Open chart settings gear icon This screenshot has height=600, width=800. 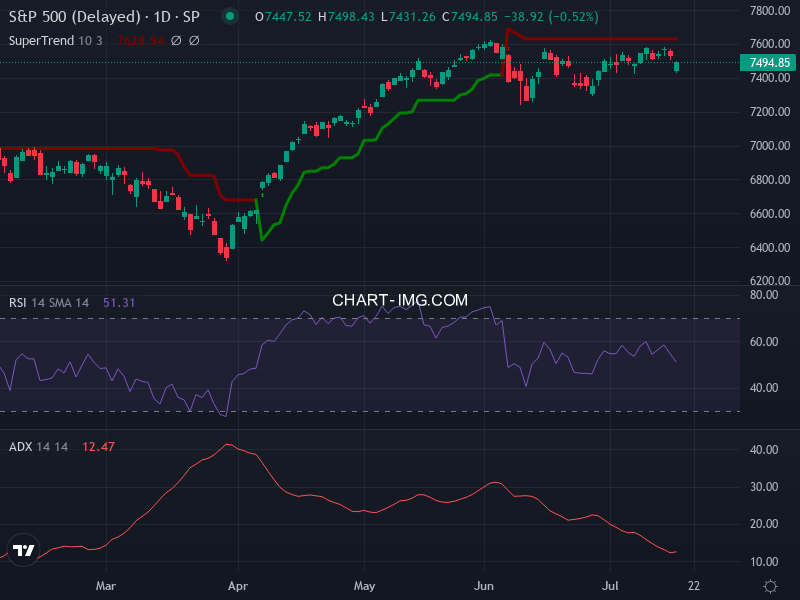pyautogui.click(x=770, y=586)
